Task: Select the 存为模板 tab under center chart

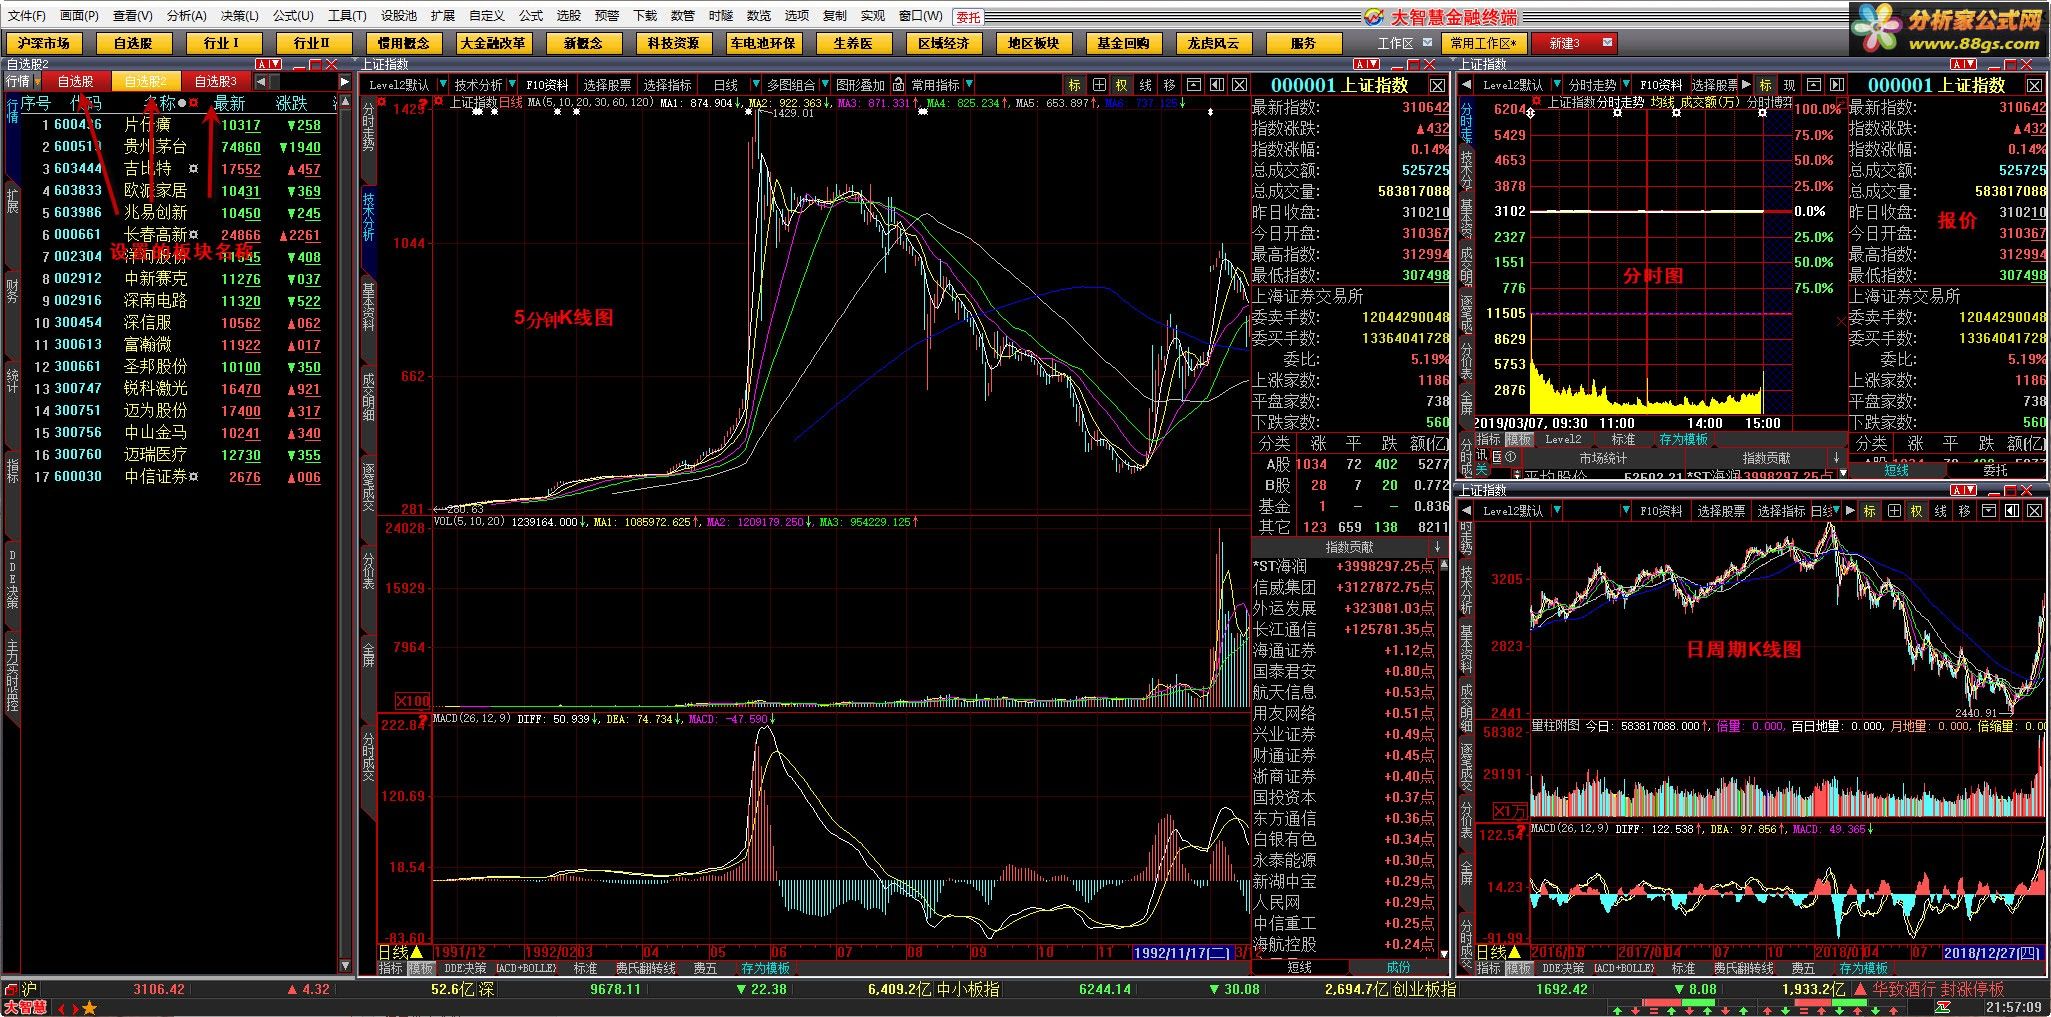Action: click(765, 968)
